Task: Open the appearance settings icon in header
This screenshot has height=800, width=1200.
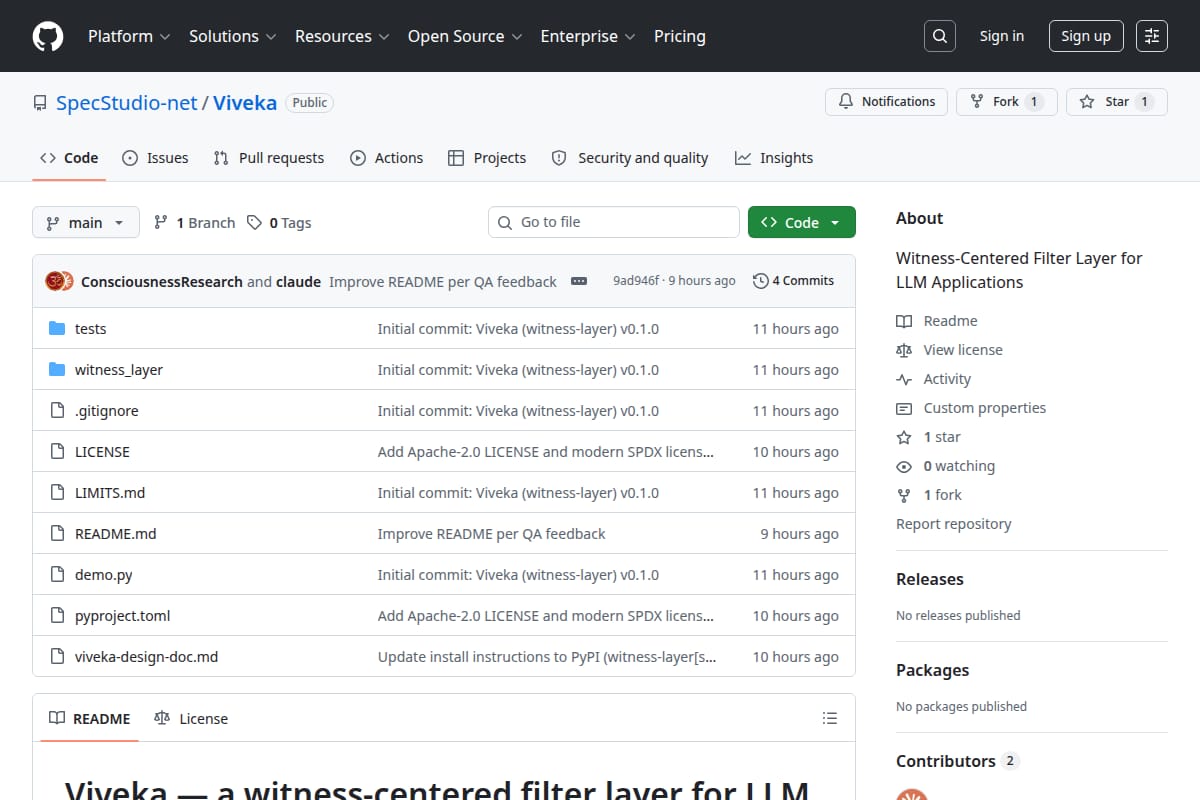Action: coord(1152,36)
